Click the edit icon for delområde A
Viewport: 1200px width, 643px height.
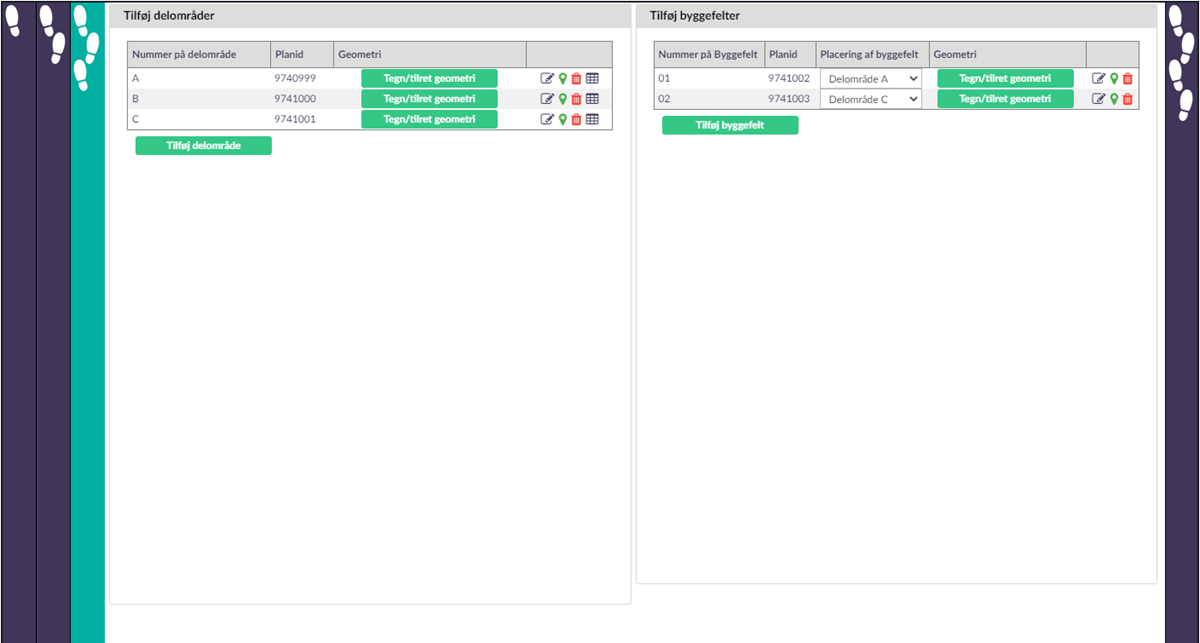tap(546, 79)
